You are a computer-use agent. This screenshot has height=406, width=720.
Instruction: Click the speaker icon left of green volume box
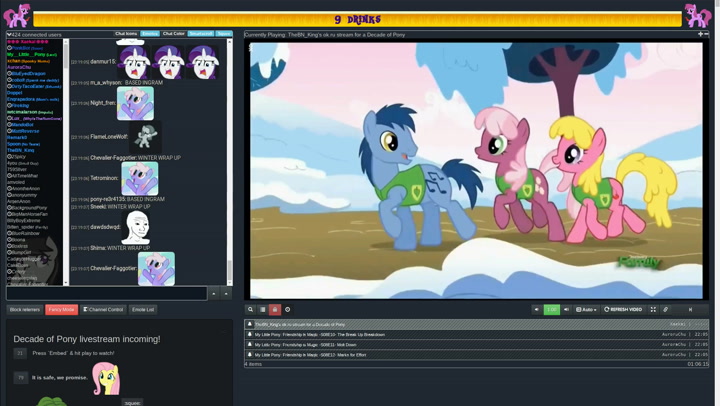[x=537, y=310]
